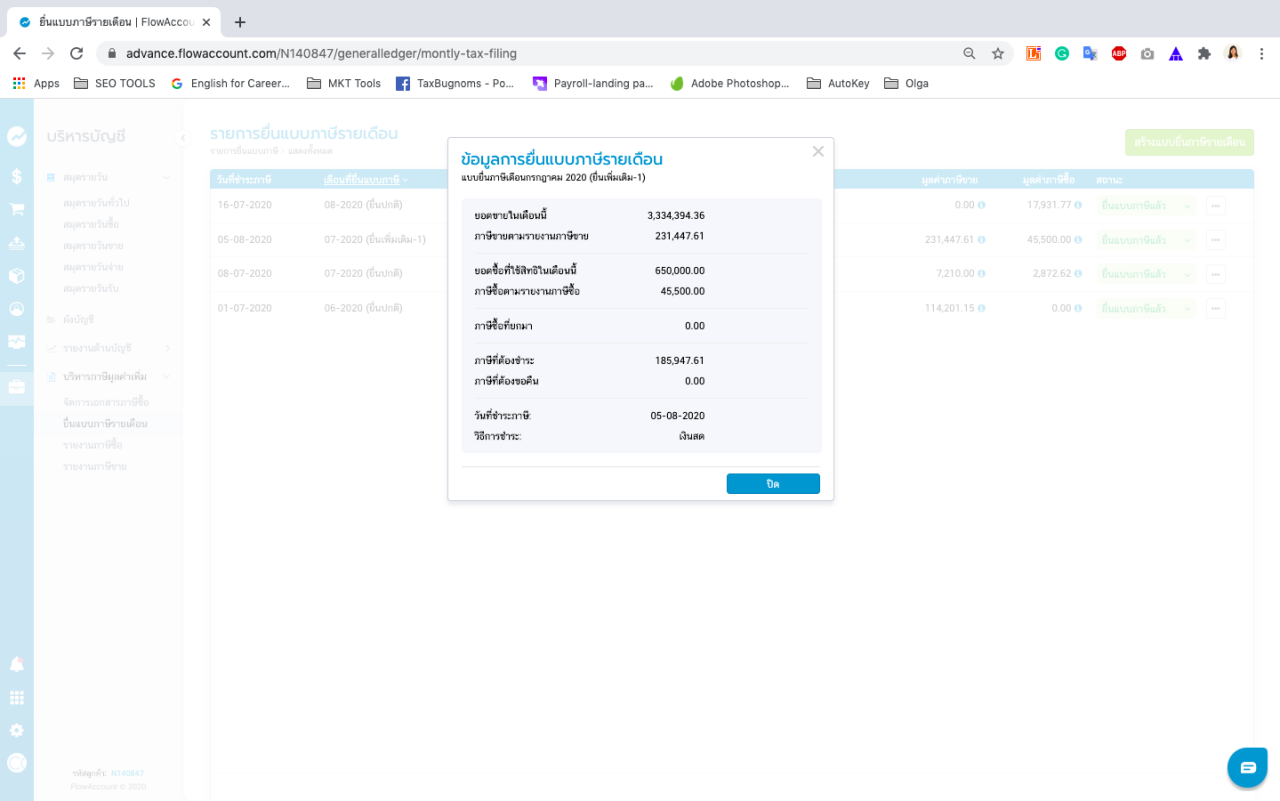Reload the page in Chrome

tap(77, 54)
